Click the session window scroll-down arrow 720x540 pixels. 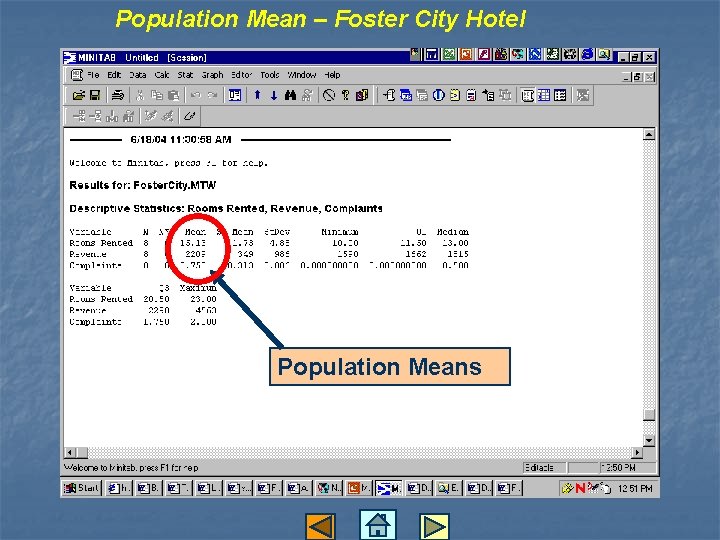(x=649, y=440)
